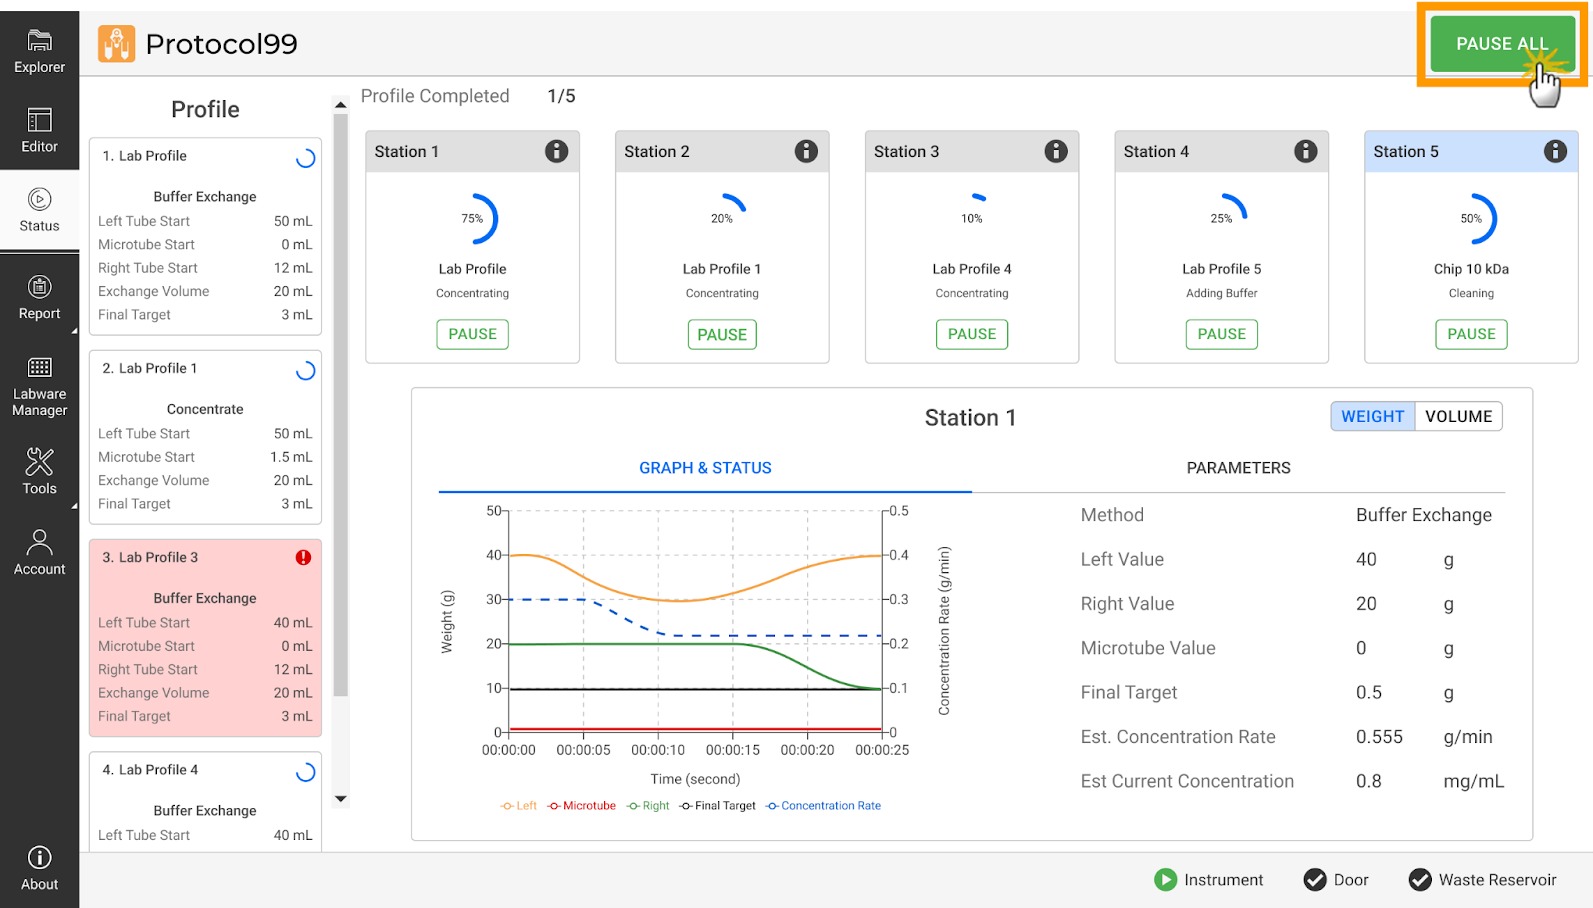Image resolution: width=1593 pixels, height=908 pixels.
Task: Click the profile list scrollbar thumb
Action: pos(340,400)
